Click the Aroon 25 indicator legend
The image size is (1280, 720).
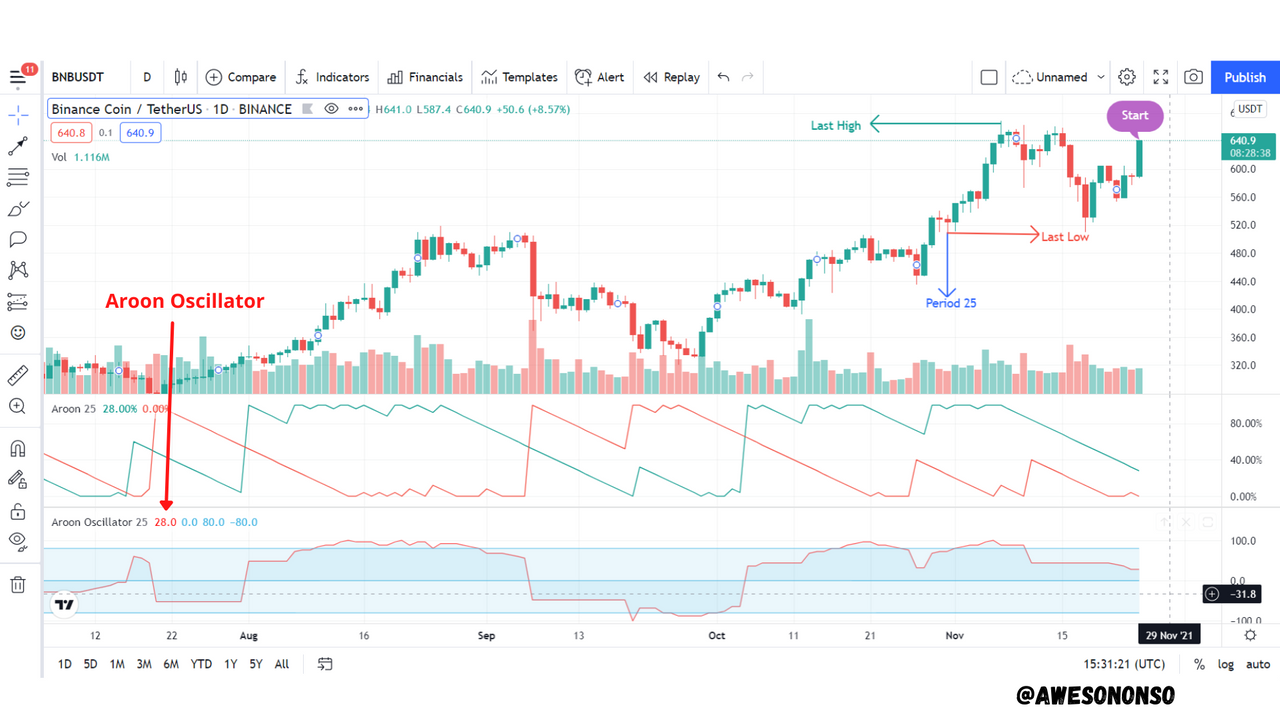coord(74,408)
